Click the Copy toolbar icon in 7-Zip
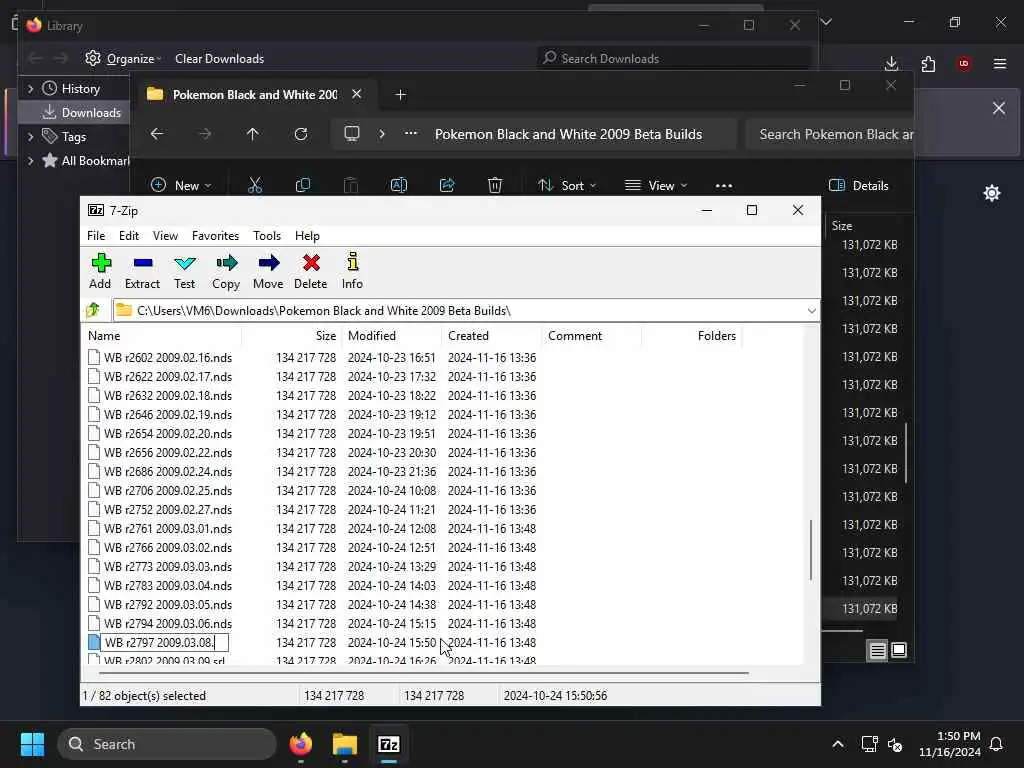This screenshot has height=768, width=1024. [x=226, y=270]
